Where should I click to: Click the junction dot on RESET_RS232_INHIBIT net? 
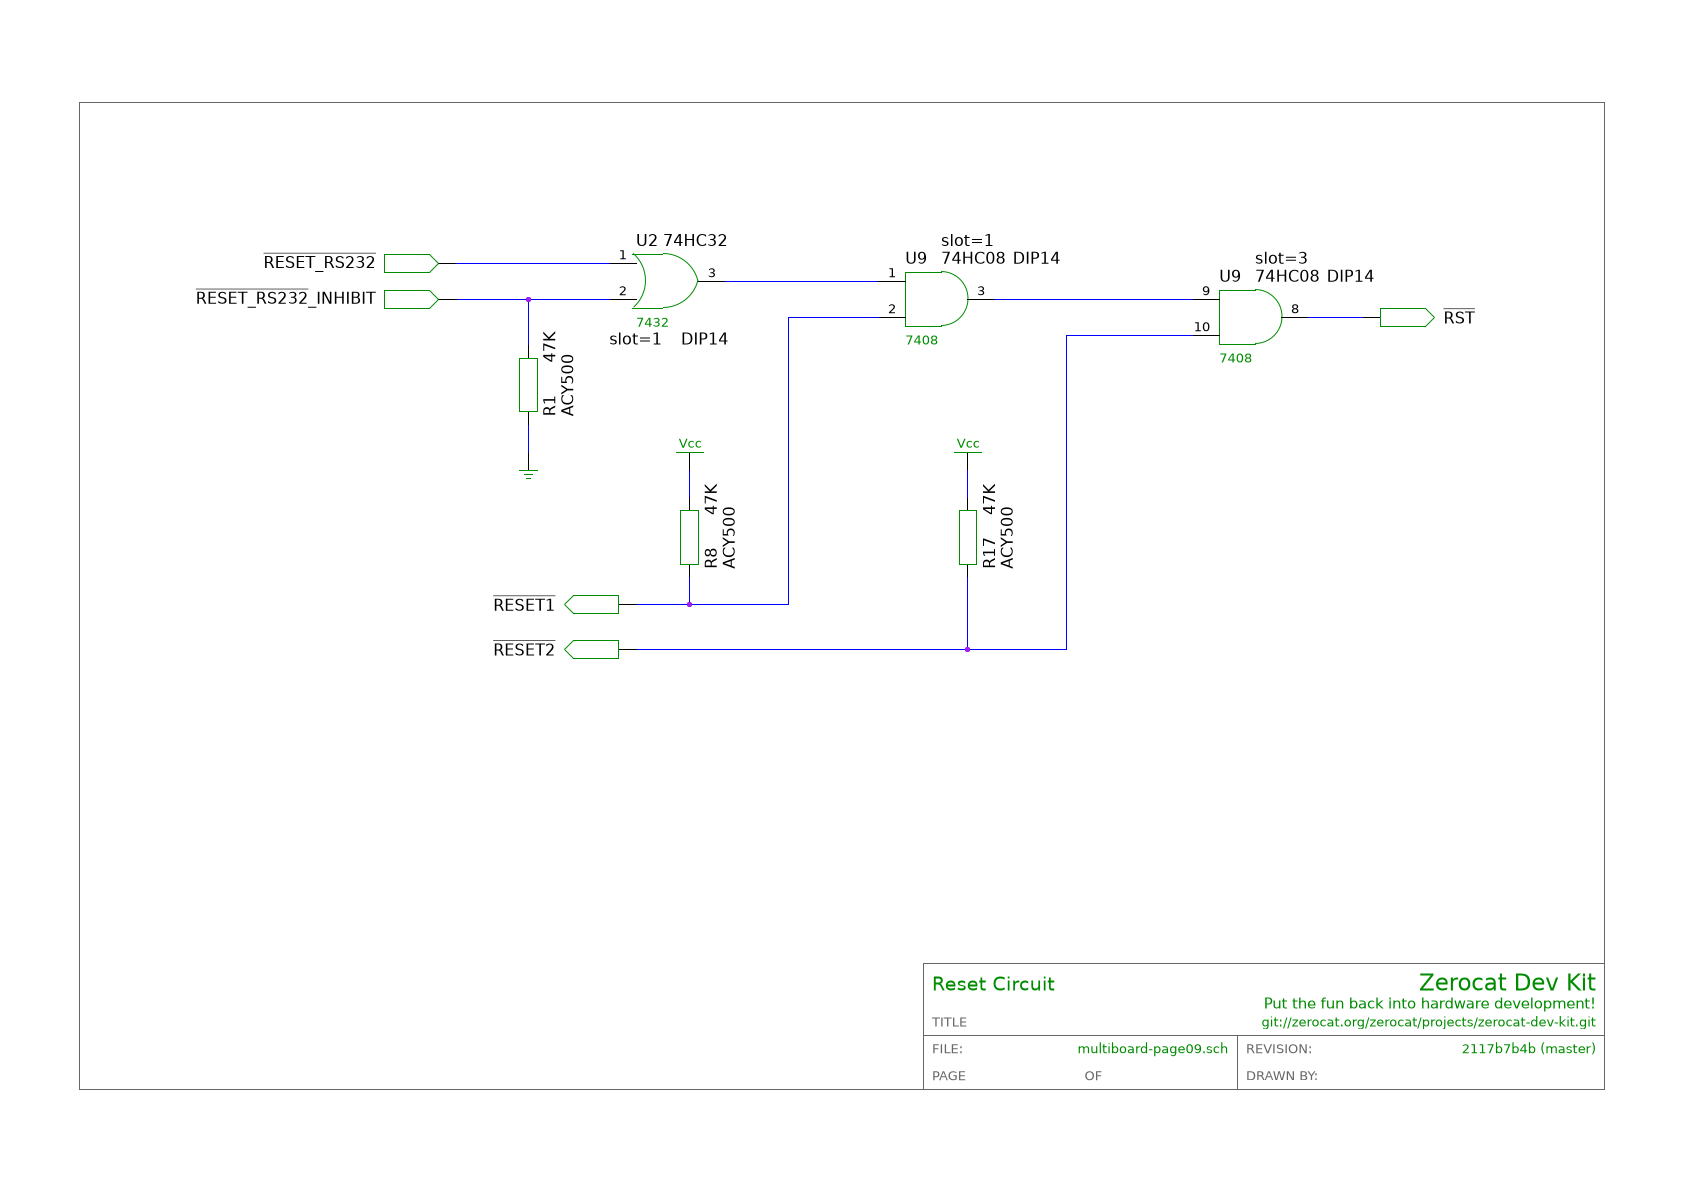click(x=528, y=299)
